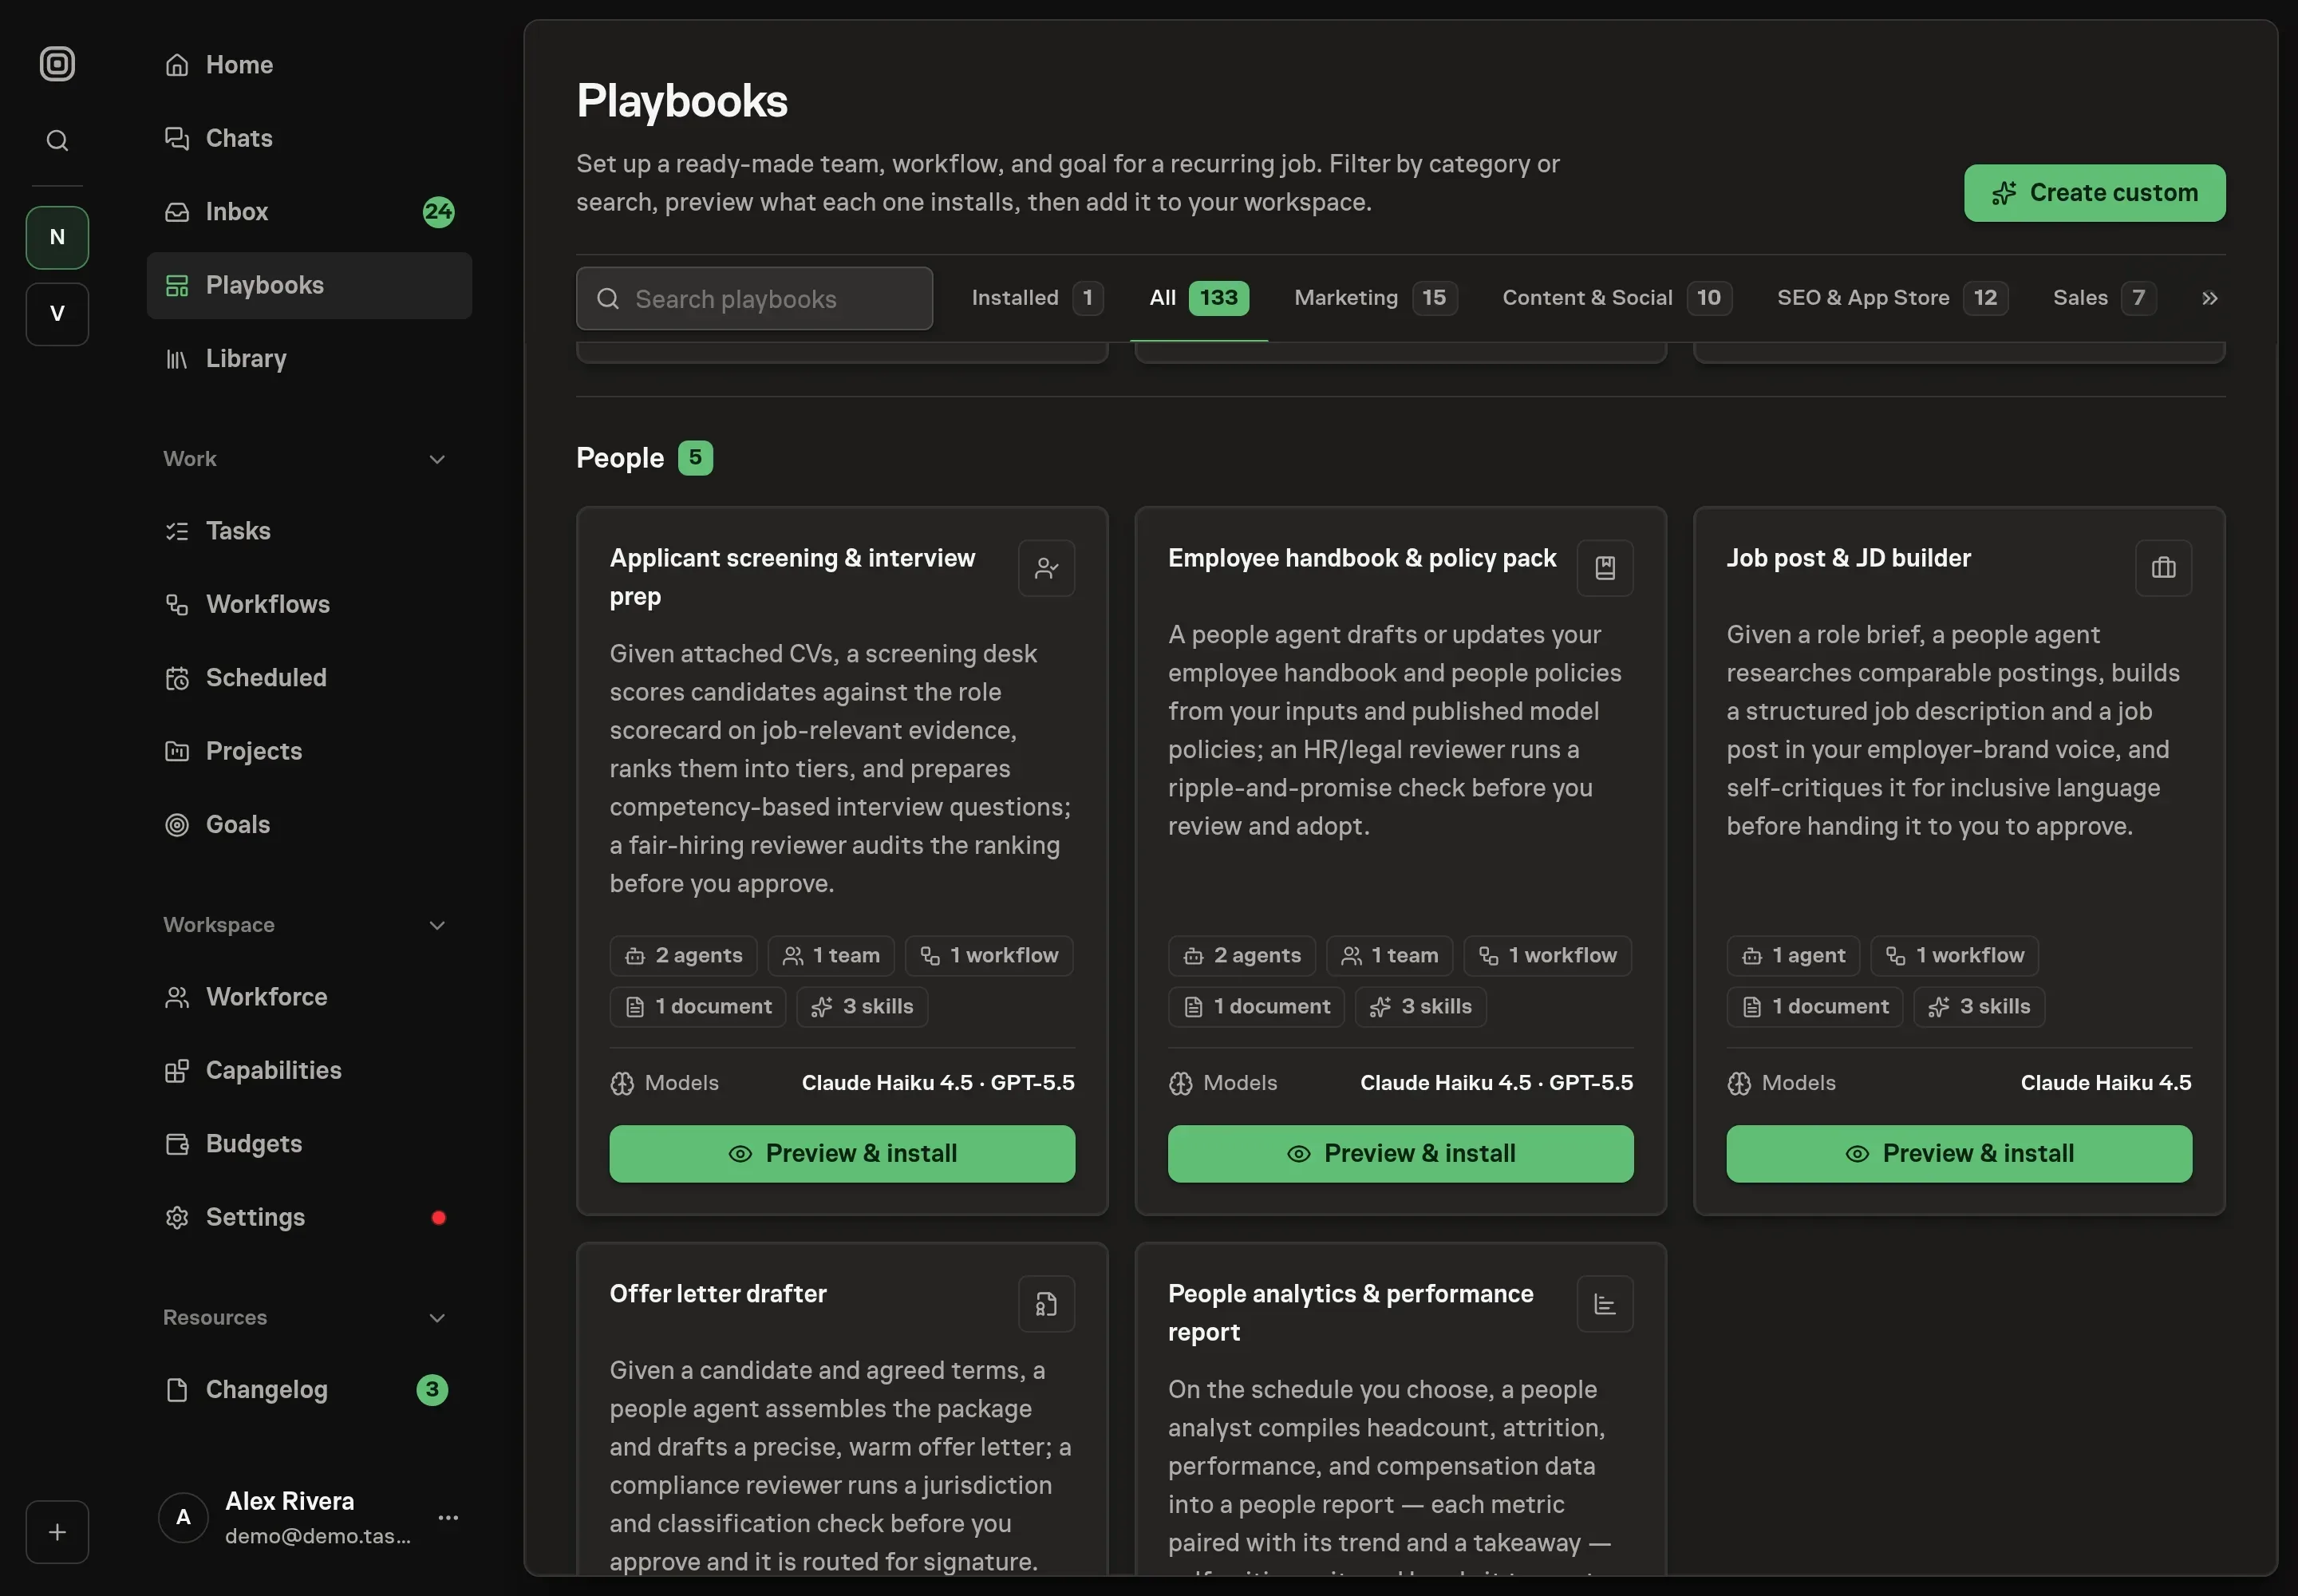The height and width of the screenshot is (1596, 2298).
Task: Click the People section count badge 5
Action: pos(695,458)
